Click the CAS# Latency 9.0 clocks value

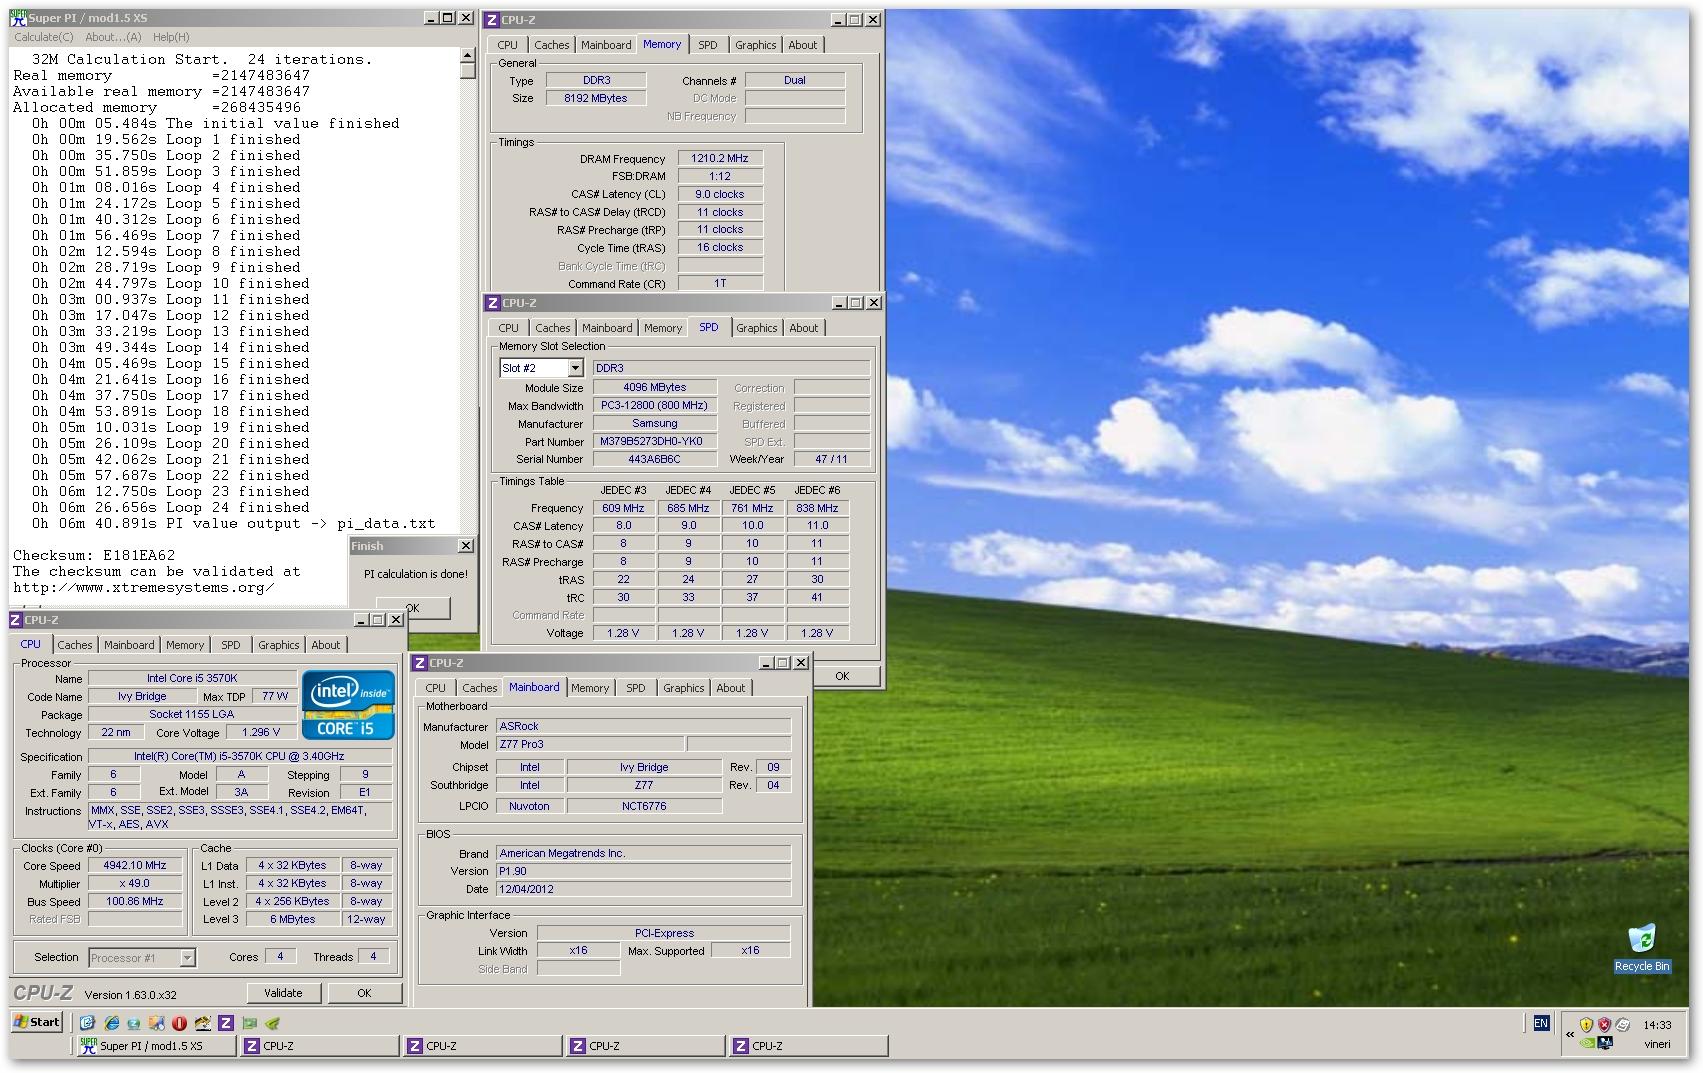click(720, 194)
